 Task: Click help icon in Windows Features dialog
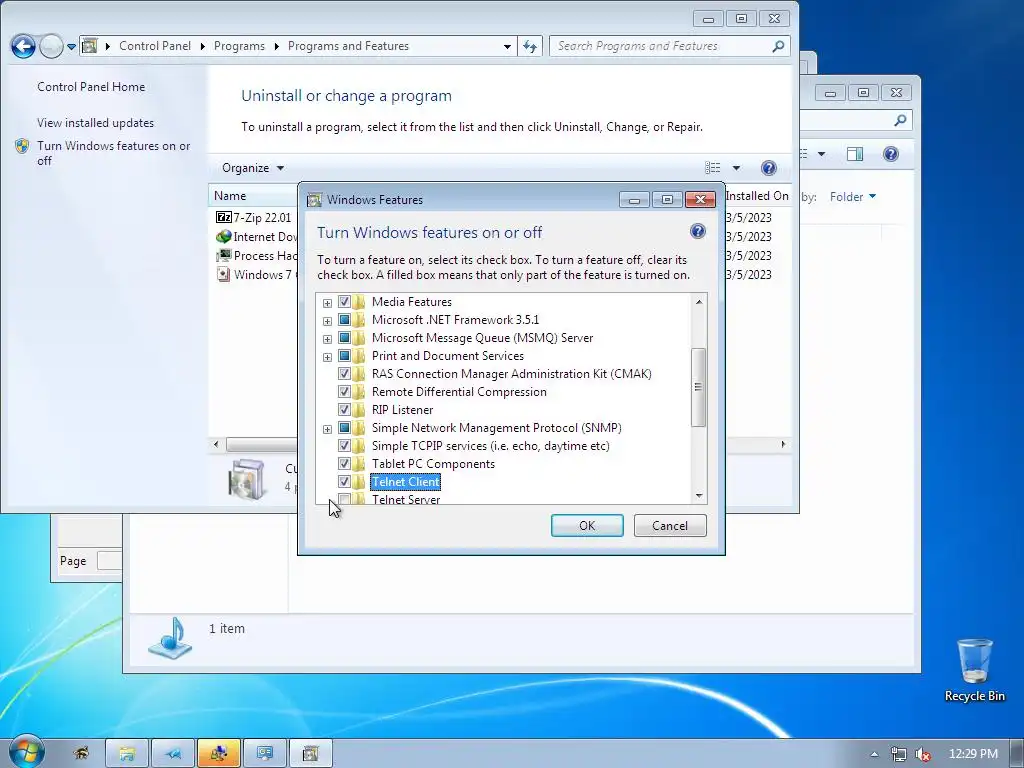(x=697, y=231)
